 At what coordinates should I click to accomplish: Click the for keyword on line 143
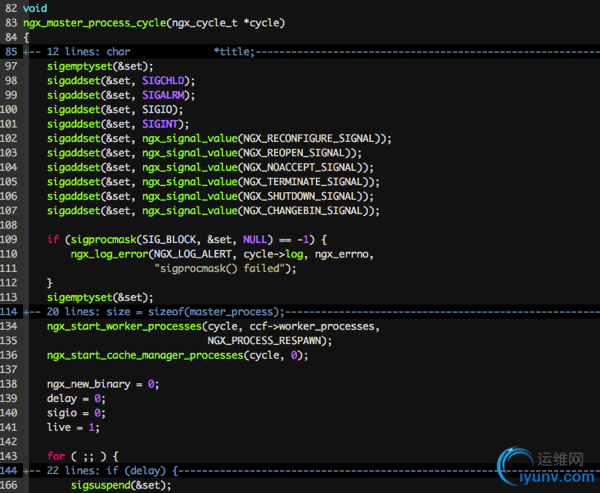coord(56,457)
